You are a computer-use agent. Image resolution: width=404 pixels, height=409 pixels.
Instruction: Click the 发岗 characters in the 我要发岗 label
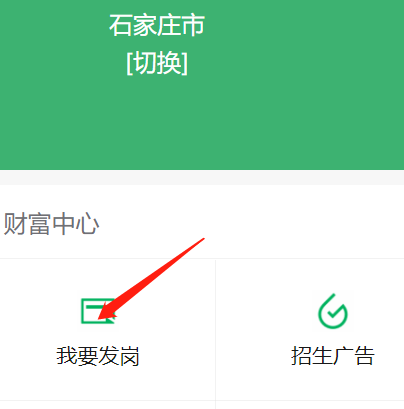[x=119, y=356]
